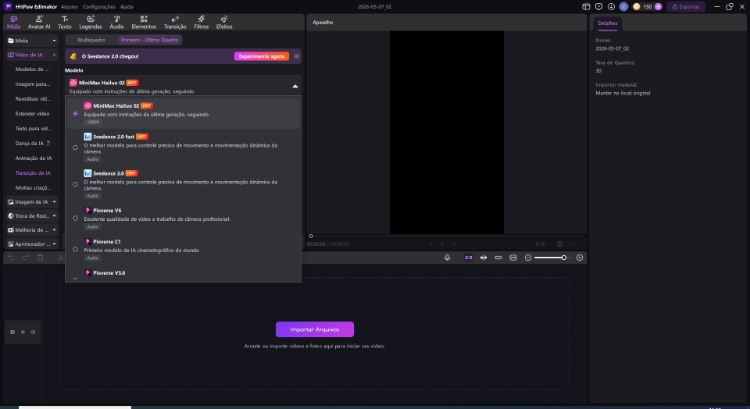Open the feedback message icon in title bar
This screenshot has width=750, height=409.
[x=599, y=7]
